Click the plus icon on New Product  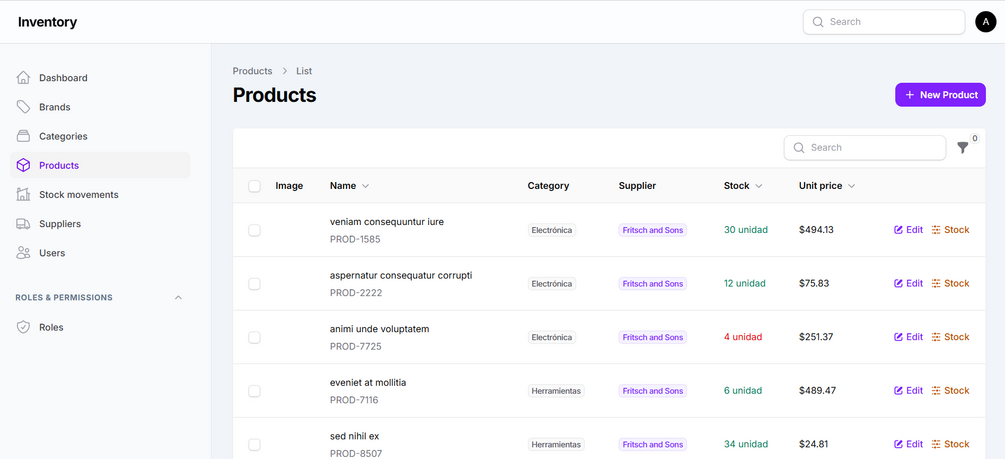point(909,95)
